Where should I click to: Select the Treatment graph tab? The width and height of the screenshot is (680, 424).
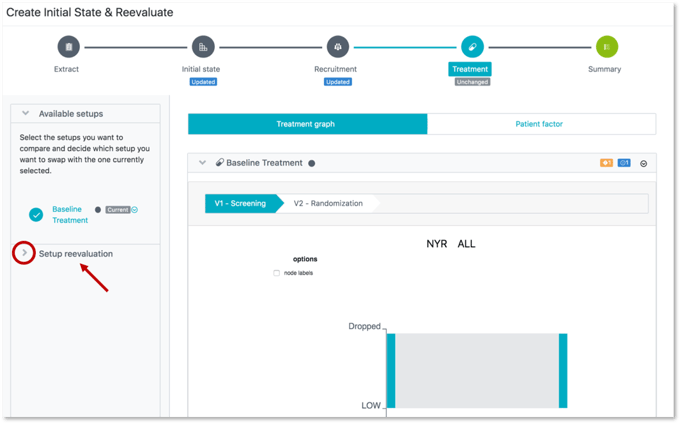(x=306, y=124)
